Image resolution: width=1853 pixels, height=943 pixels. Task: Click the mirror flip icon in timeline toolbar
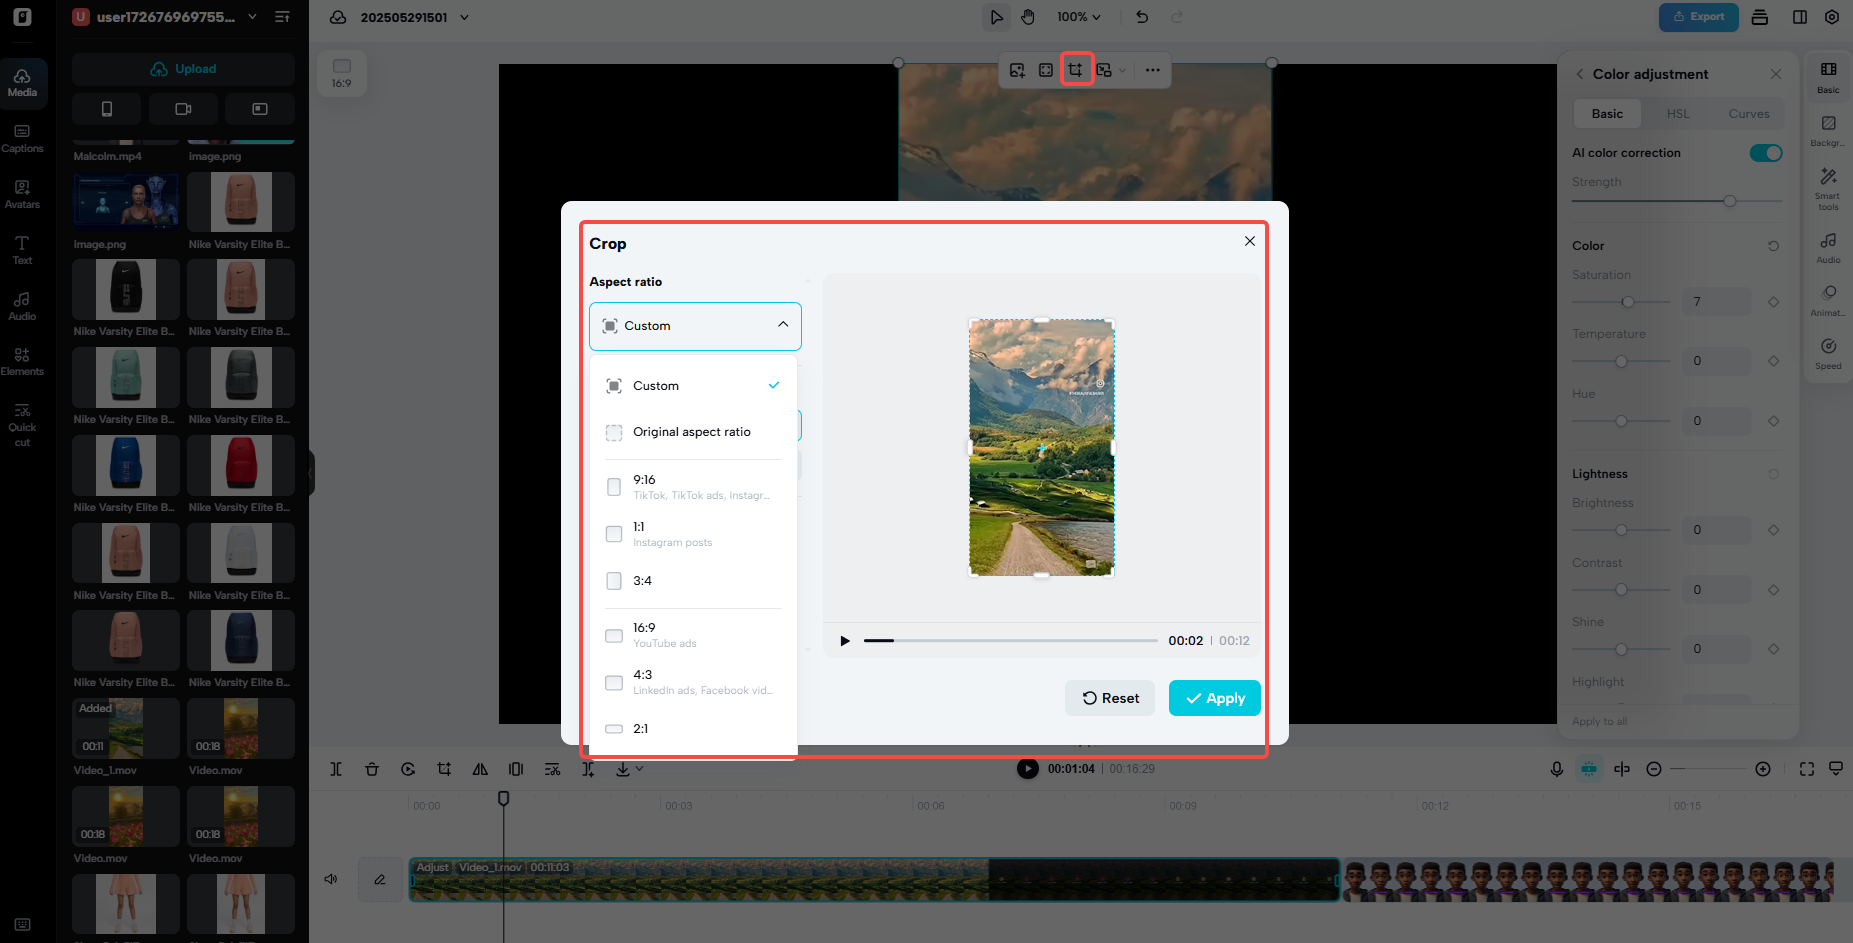coord(480,769)
